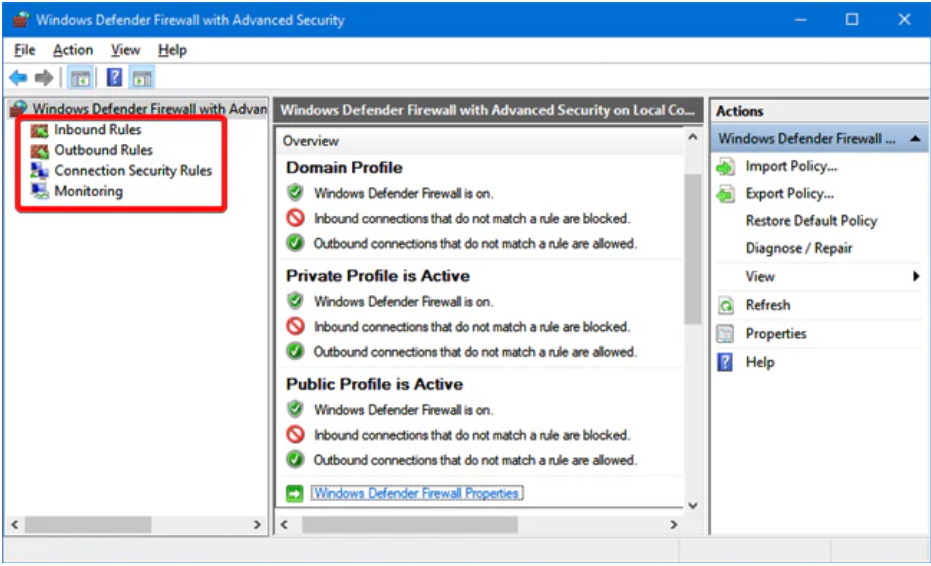Click the Outbound Rules icon in tree
Viewport: 931px width, 566px height.
click(x=39, y=150)
